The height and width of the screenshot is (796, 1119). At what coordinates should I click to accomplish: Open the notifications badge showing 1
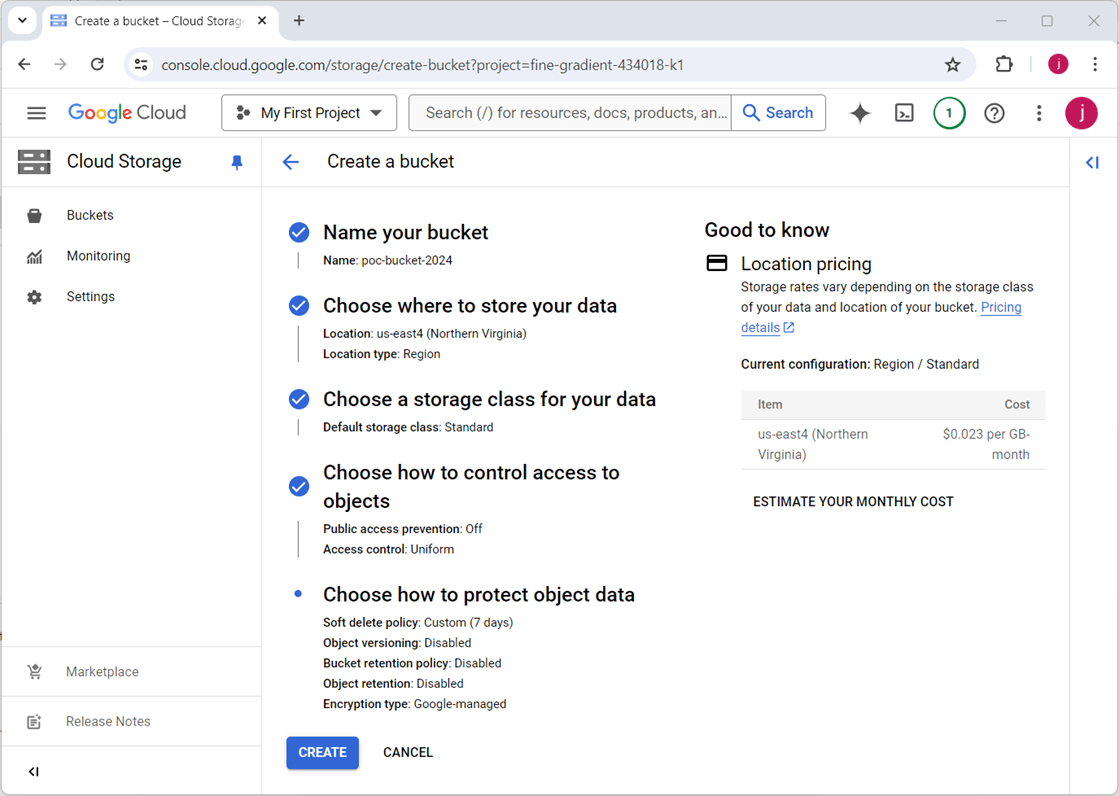tap(949, 113)
